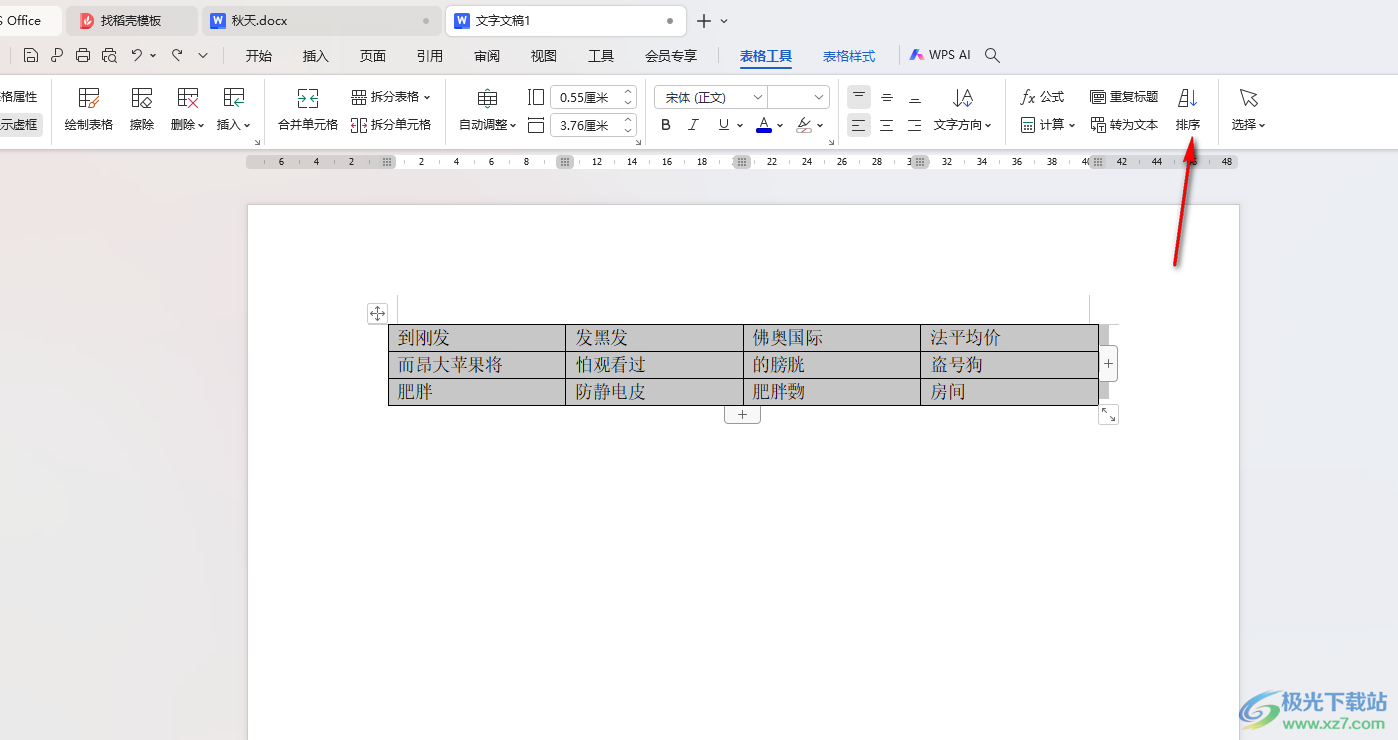Insert a Formula (公式) in the table
This screenshot has width=1398, height=740.
(1042, 97)
